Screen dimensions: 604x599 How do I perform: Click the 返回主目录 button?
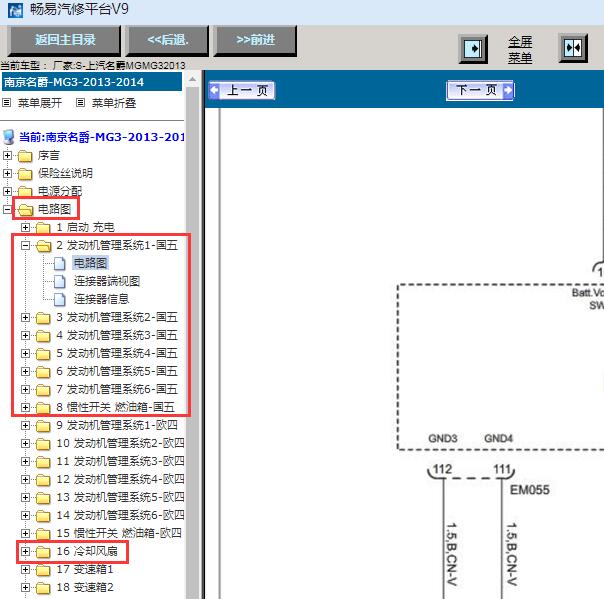(x=64, y=40)
